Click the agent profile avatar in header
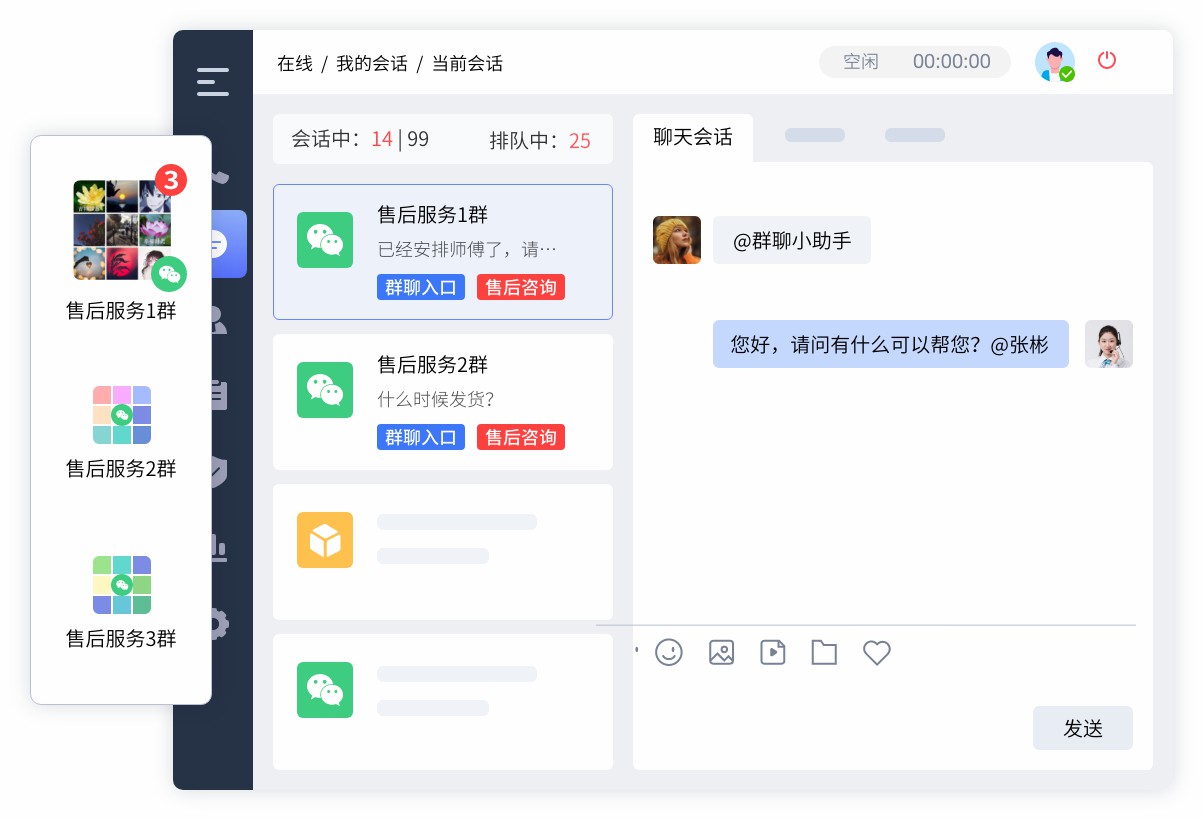 (x=1054, y=62)
